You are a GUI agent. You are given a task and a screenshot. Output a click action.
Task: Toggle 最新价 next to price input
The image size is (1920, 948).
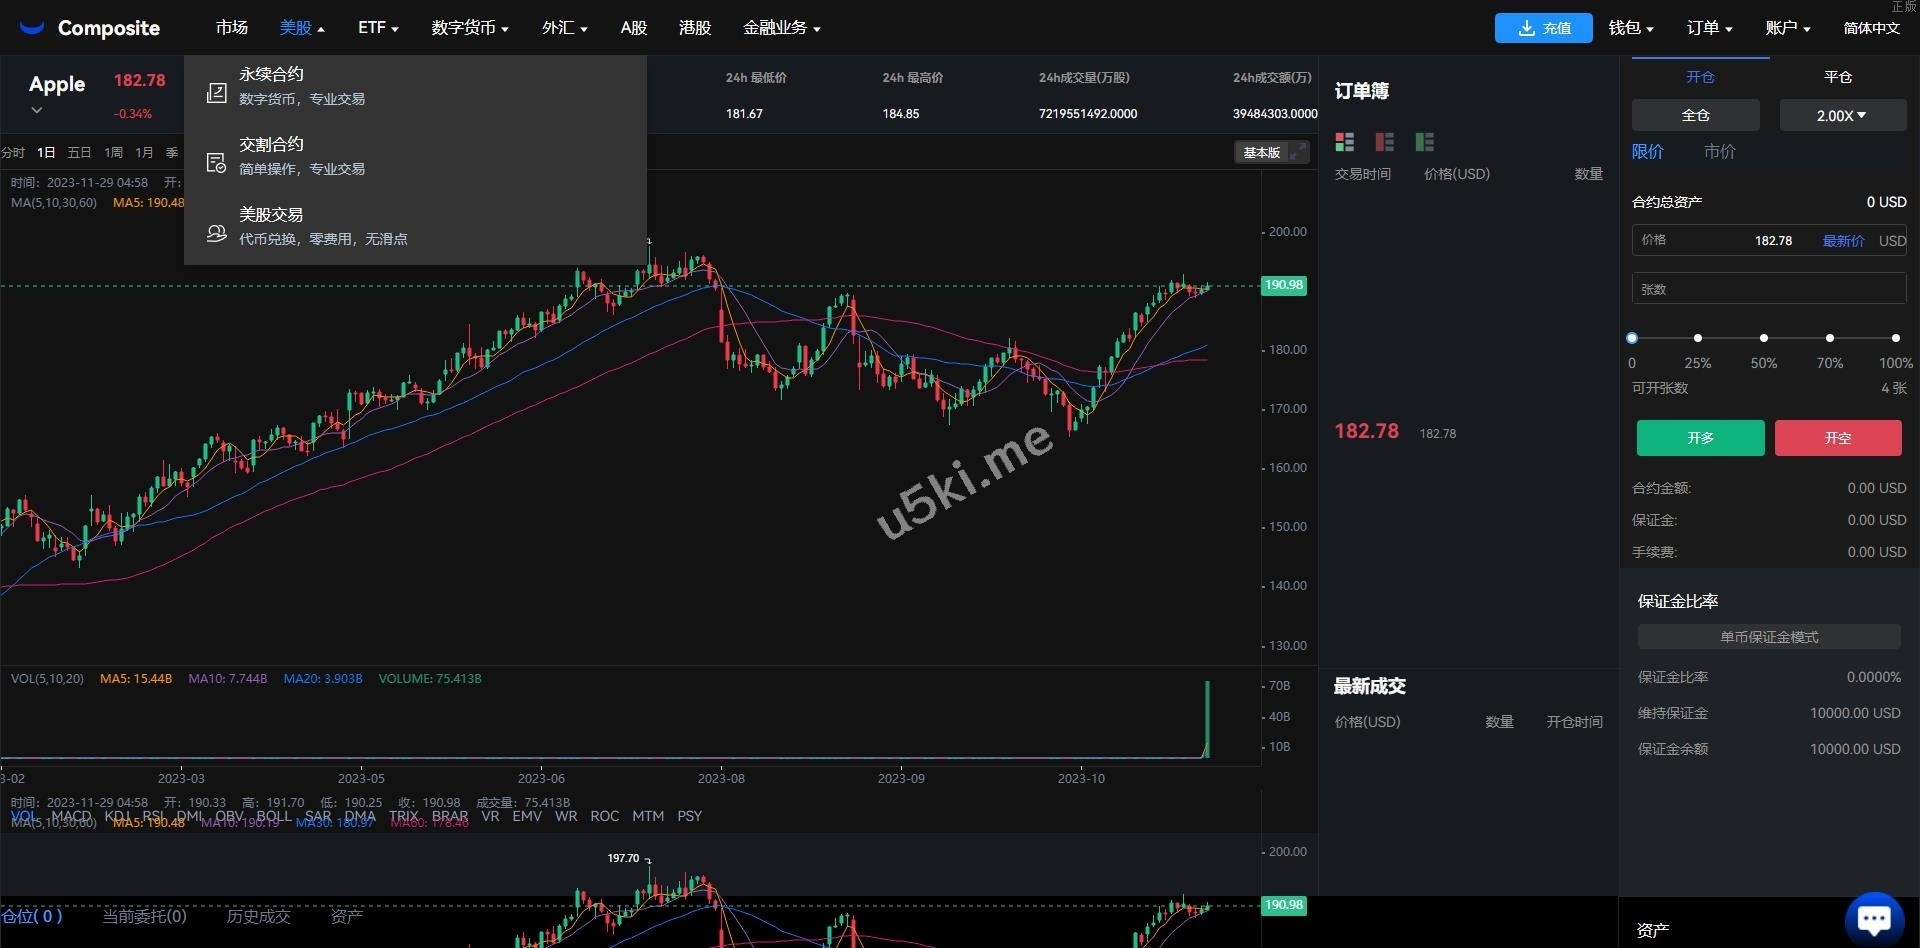tap(1843, 241)
